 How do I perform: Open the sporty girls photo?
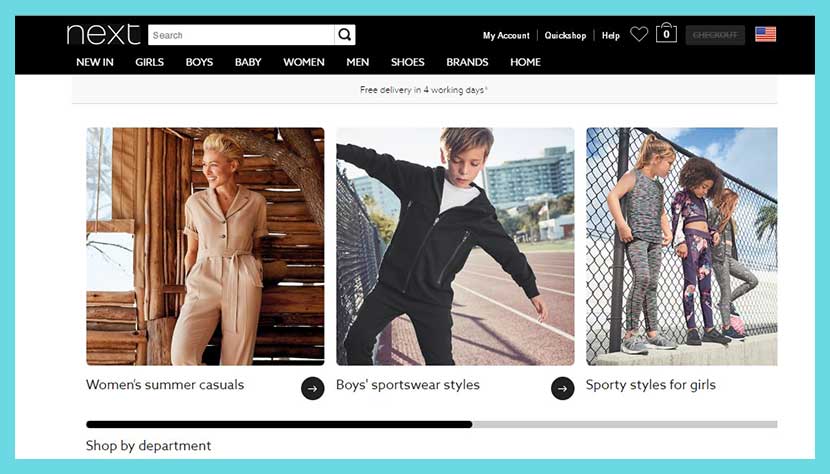coord(682,246)
